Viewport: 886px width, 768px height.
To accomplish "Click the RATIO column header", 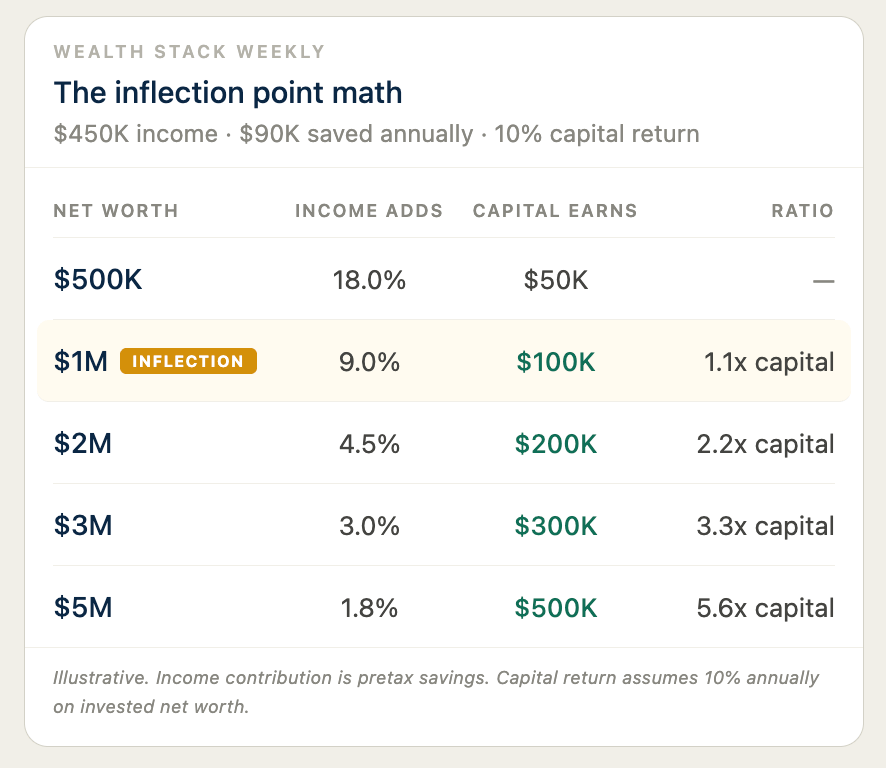I will pyautogui.click(x=802, y=211).
